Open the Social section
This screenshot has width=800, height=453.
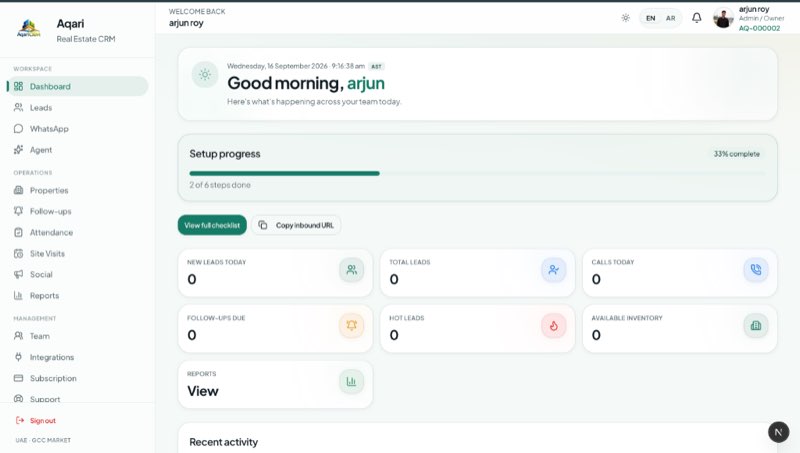(x=78, y=274)
